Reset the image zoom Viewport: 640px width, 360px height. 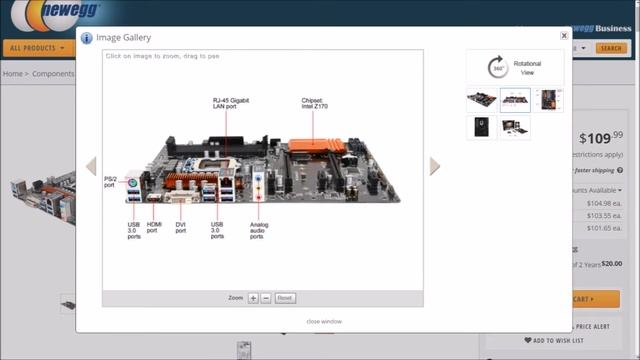pyautogui.click(x=285, y=298)
